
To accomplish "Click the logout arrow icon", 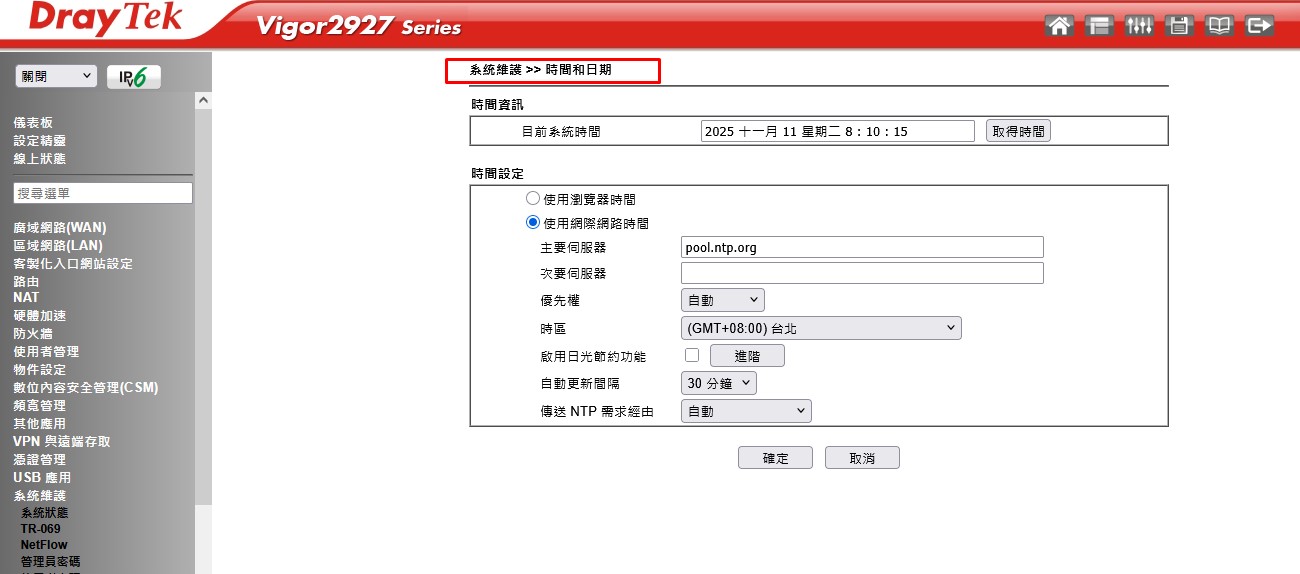I will point(1259,26).
